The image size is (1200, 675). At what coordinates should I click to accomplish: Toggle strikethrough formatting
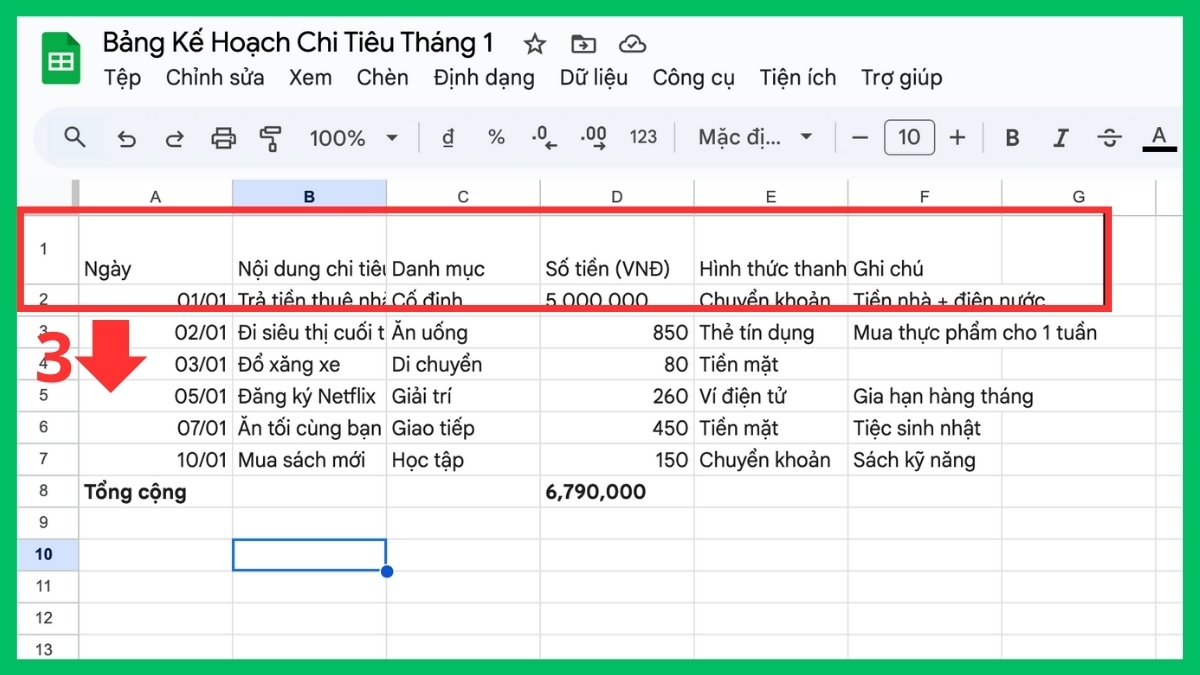1110,137
